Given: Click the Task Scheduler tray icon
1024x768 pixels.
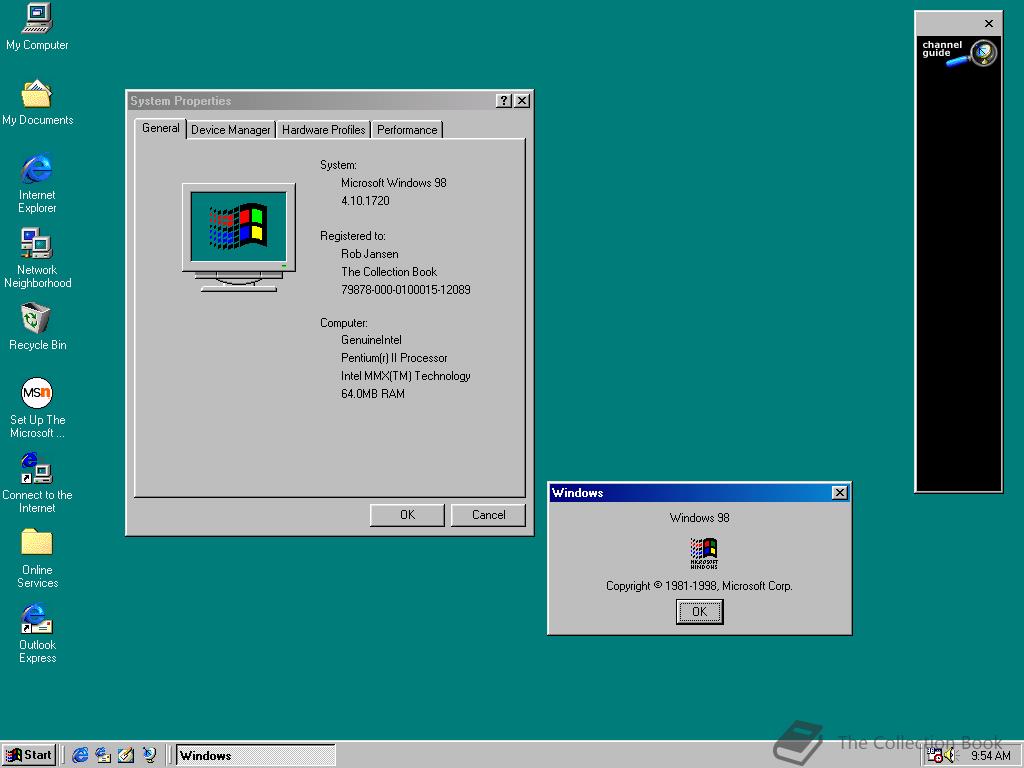Looking at the screenshot, I should tap(935, 755).
